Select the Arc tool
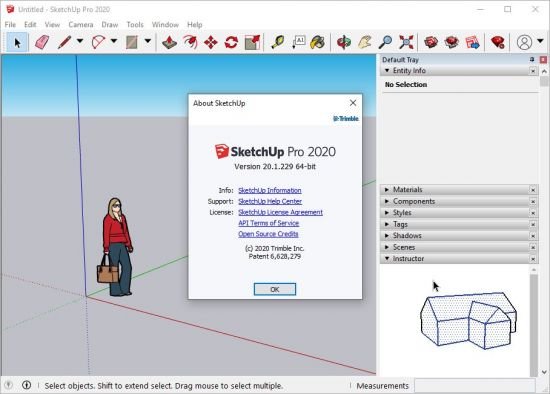The image size is (550, 394). pos(98,42)
